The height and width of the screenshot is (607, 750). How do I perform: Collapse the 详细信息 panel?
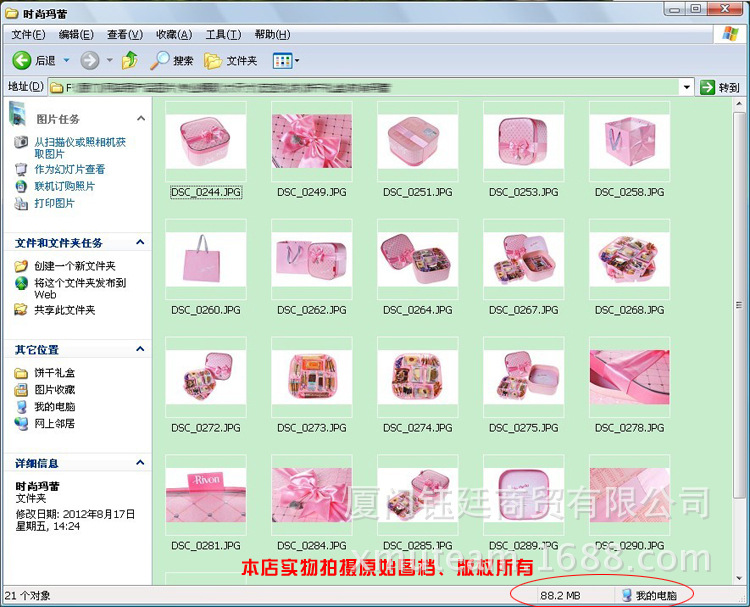[140, 463]
